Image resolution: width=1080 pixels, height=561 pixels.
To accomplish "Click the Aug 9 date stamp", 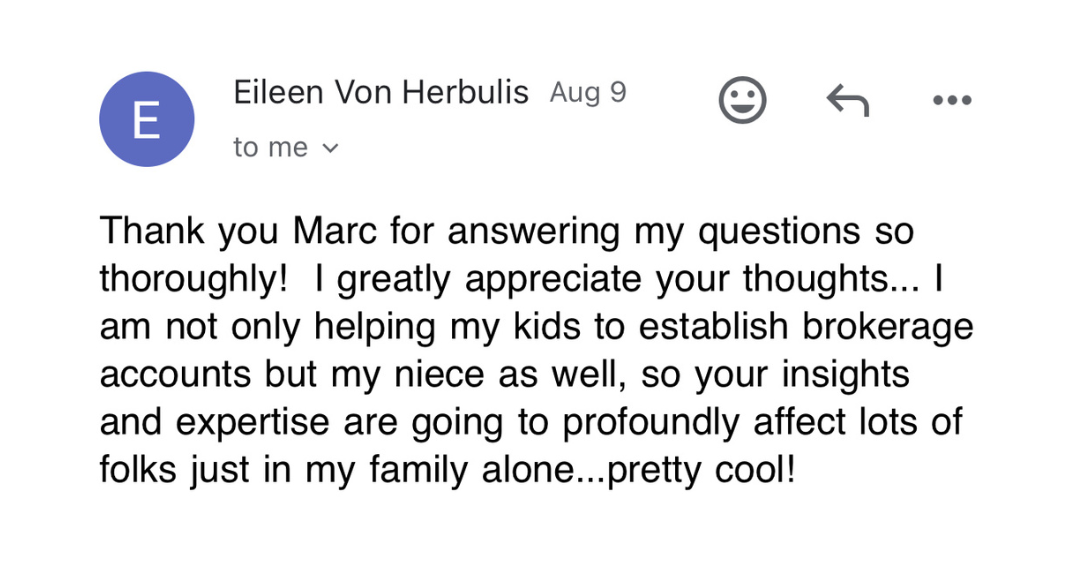I will [588, 92].
